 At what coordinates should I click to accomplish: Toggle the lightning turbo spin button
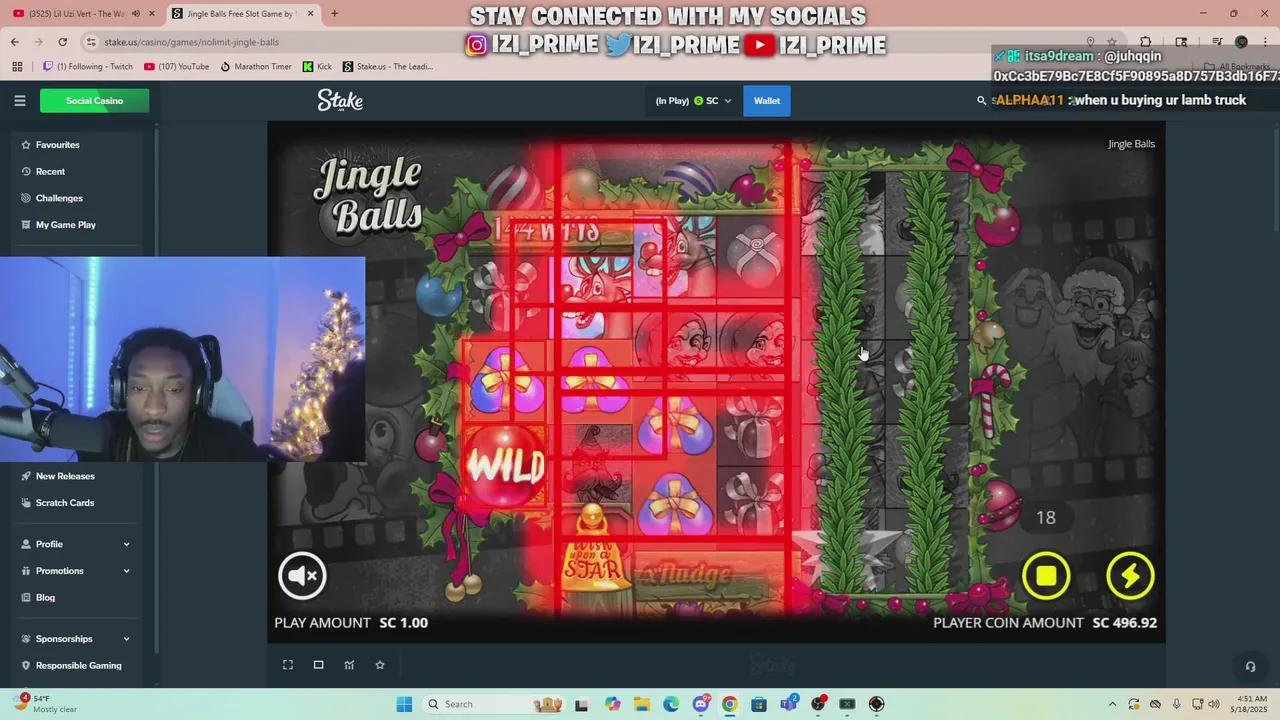coord(1130,575)
